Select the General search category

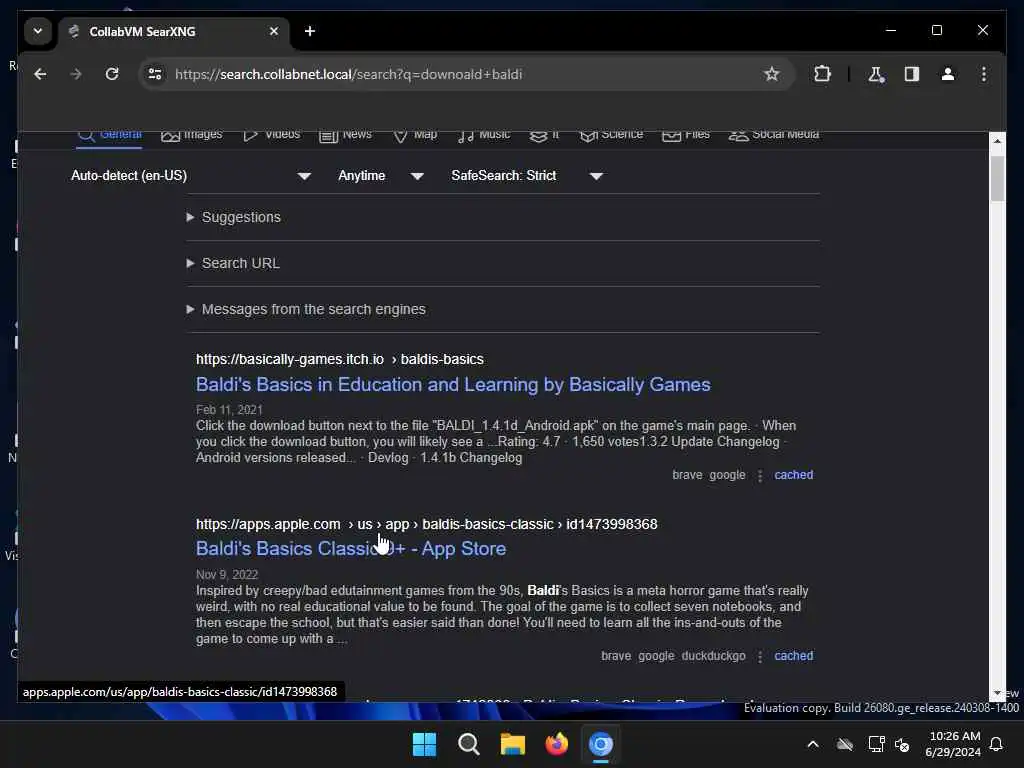pyautogui.click(x=109, y=135)
